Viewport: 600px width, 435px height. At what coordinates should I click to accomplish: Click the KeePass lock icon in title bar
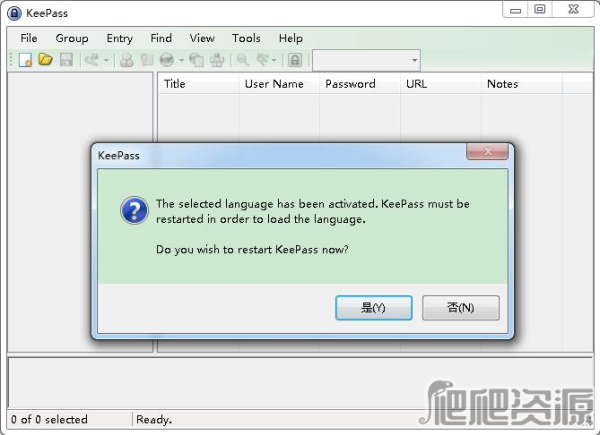click(14, 13)
